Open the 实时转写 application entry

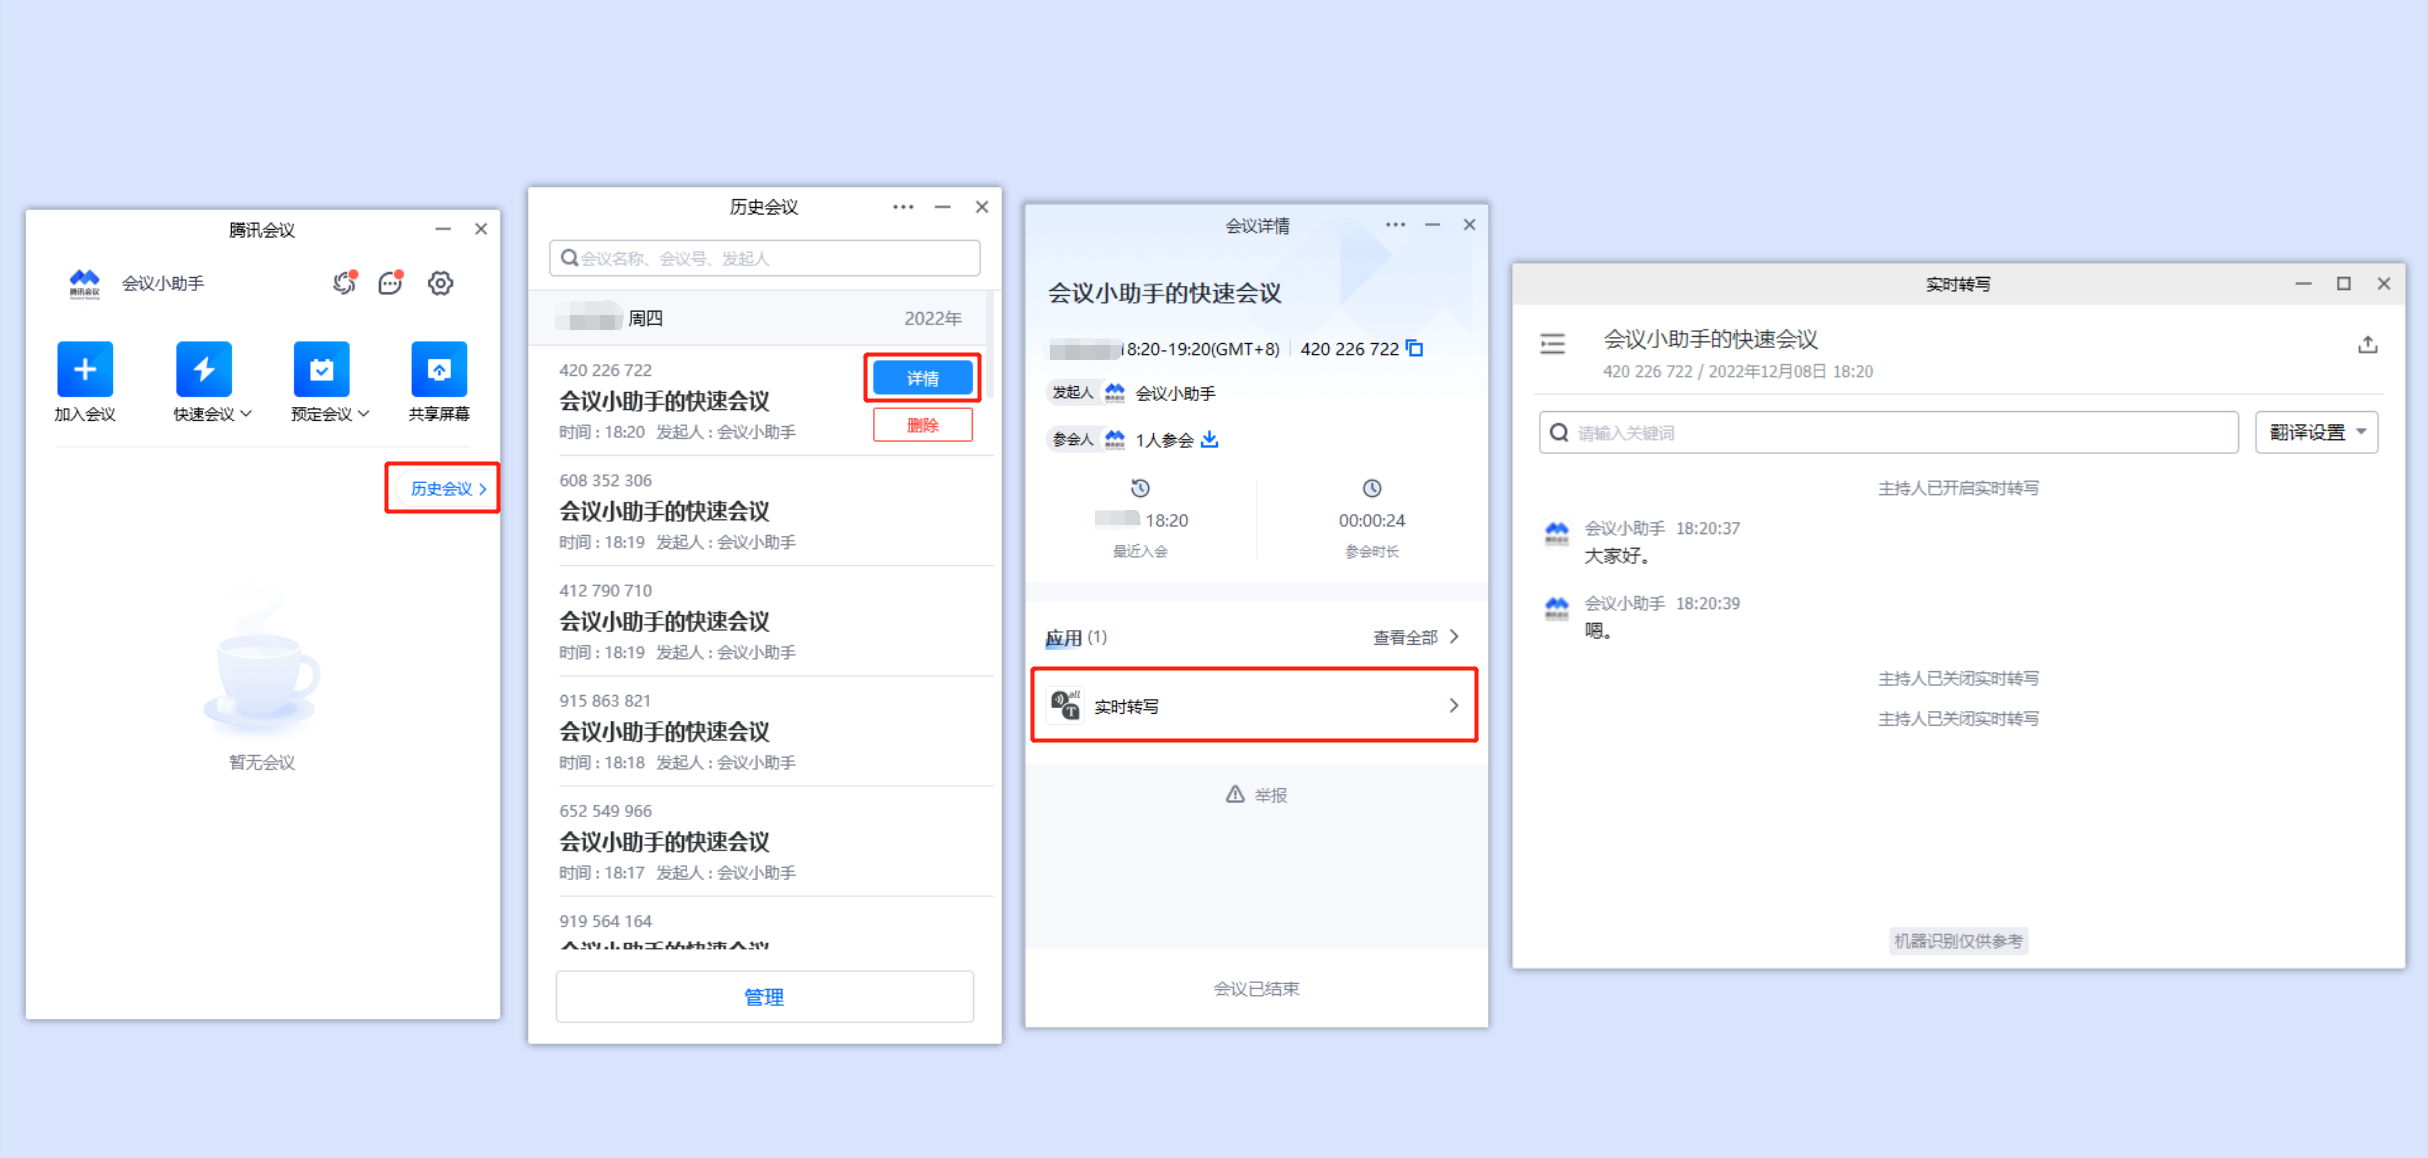click(1254, 706)
